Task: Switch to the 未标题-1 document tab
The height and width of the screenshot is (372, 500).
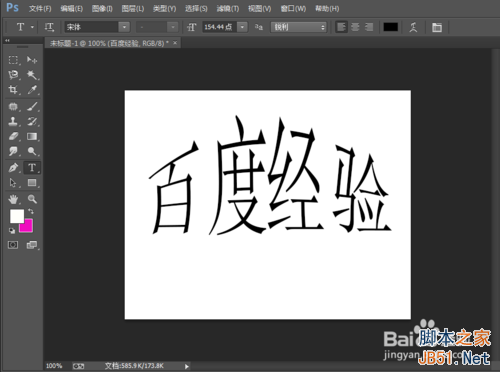Action: click(109, 43)
